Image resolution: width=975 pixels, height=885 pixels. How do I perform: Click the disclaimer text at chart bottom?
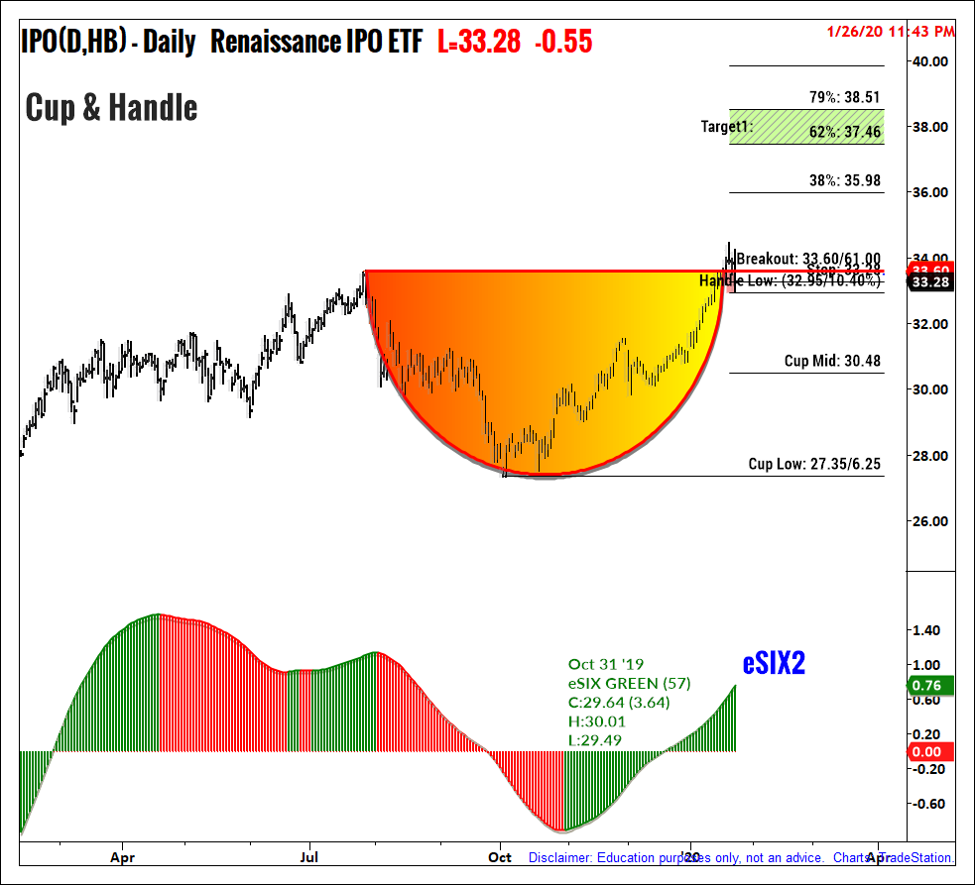(740, 858)
